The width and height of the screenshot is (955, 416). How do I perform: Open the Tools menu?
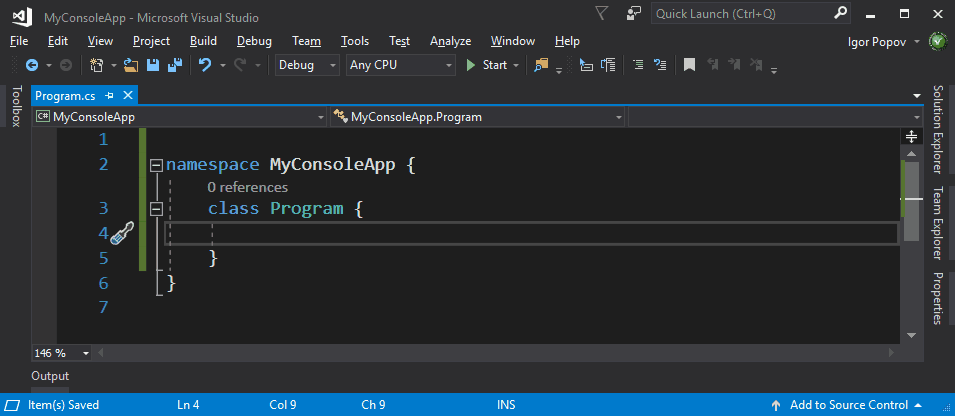tap(354, 41)
